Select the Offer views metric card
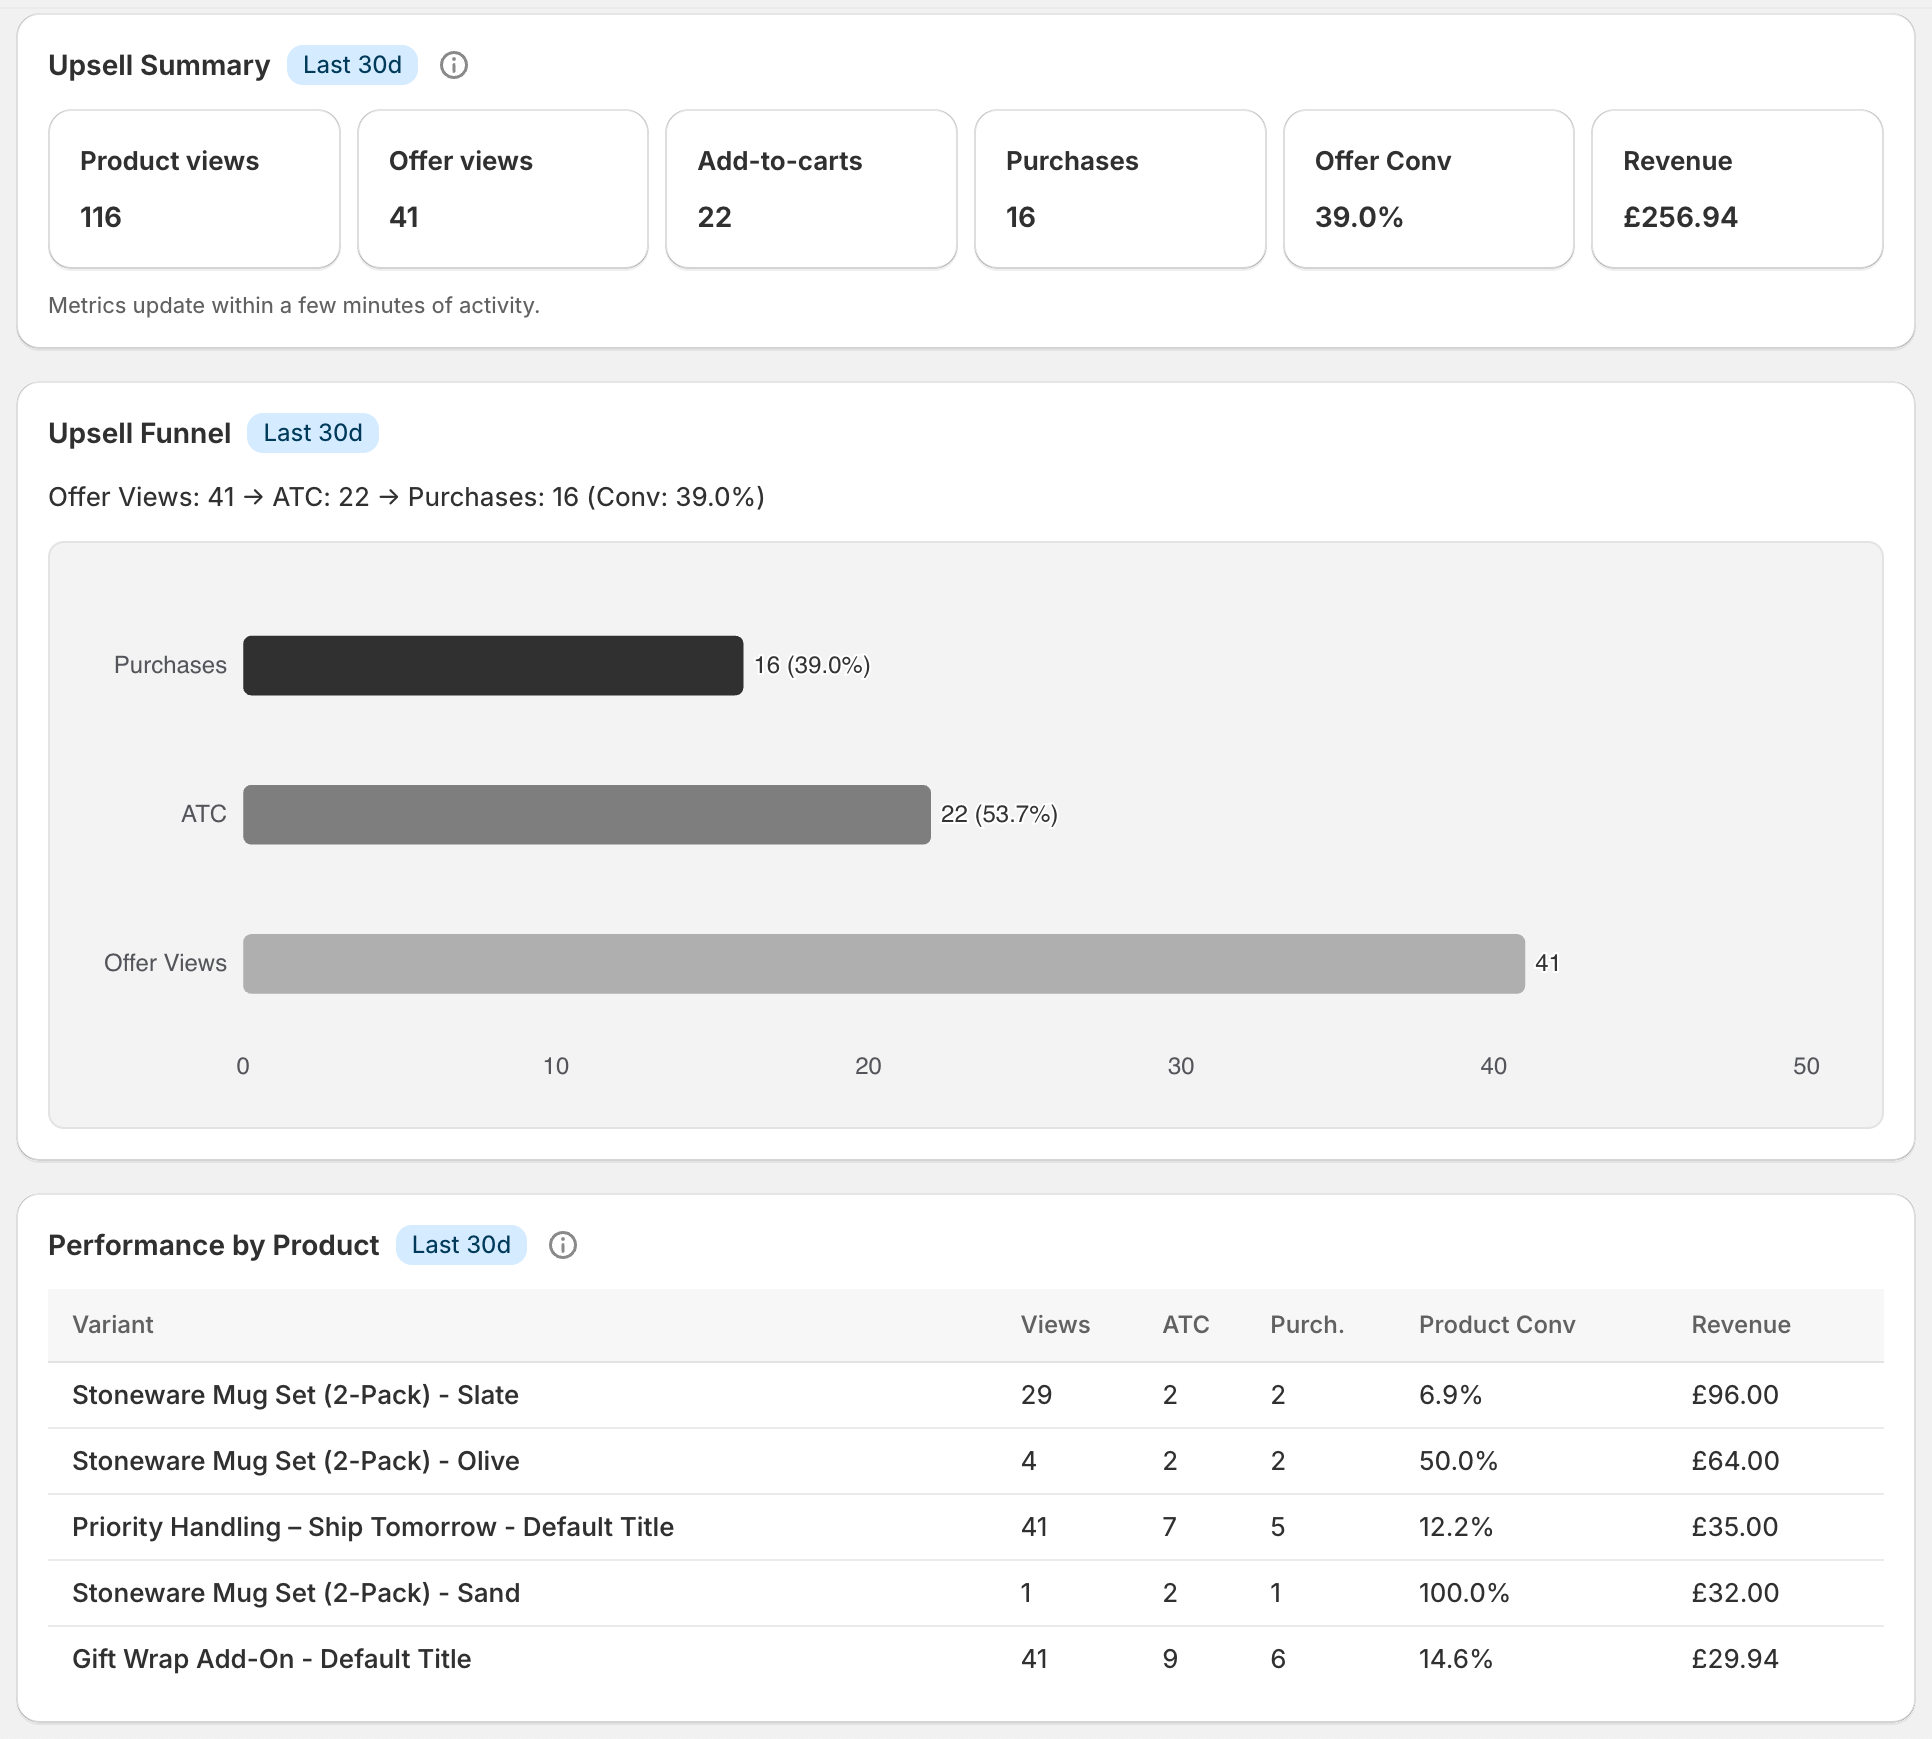The height and width of the screenshot is (1739, 1932). [502, 188]
